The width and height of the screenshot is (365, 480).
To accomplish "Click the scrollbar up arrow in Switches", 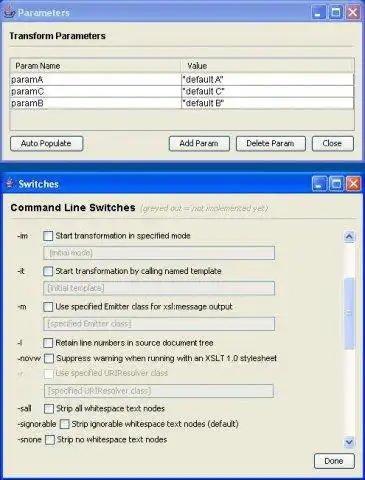I will tap(349, 237).
